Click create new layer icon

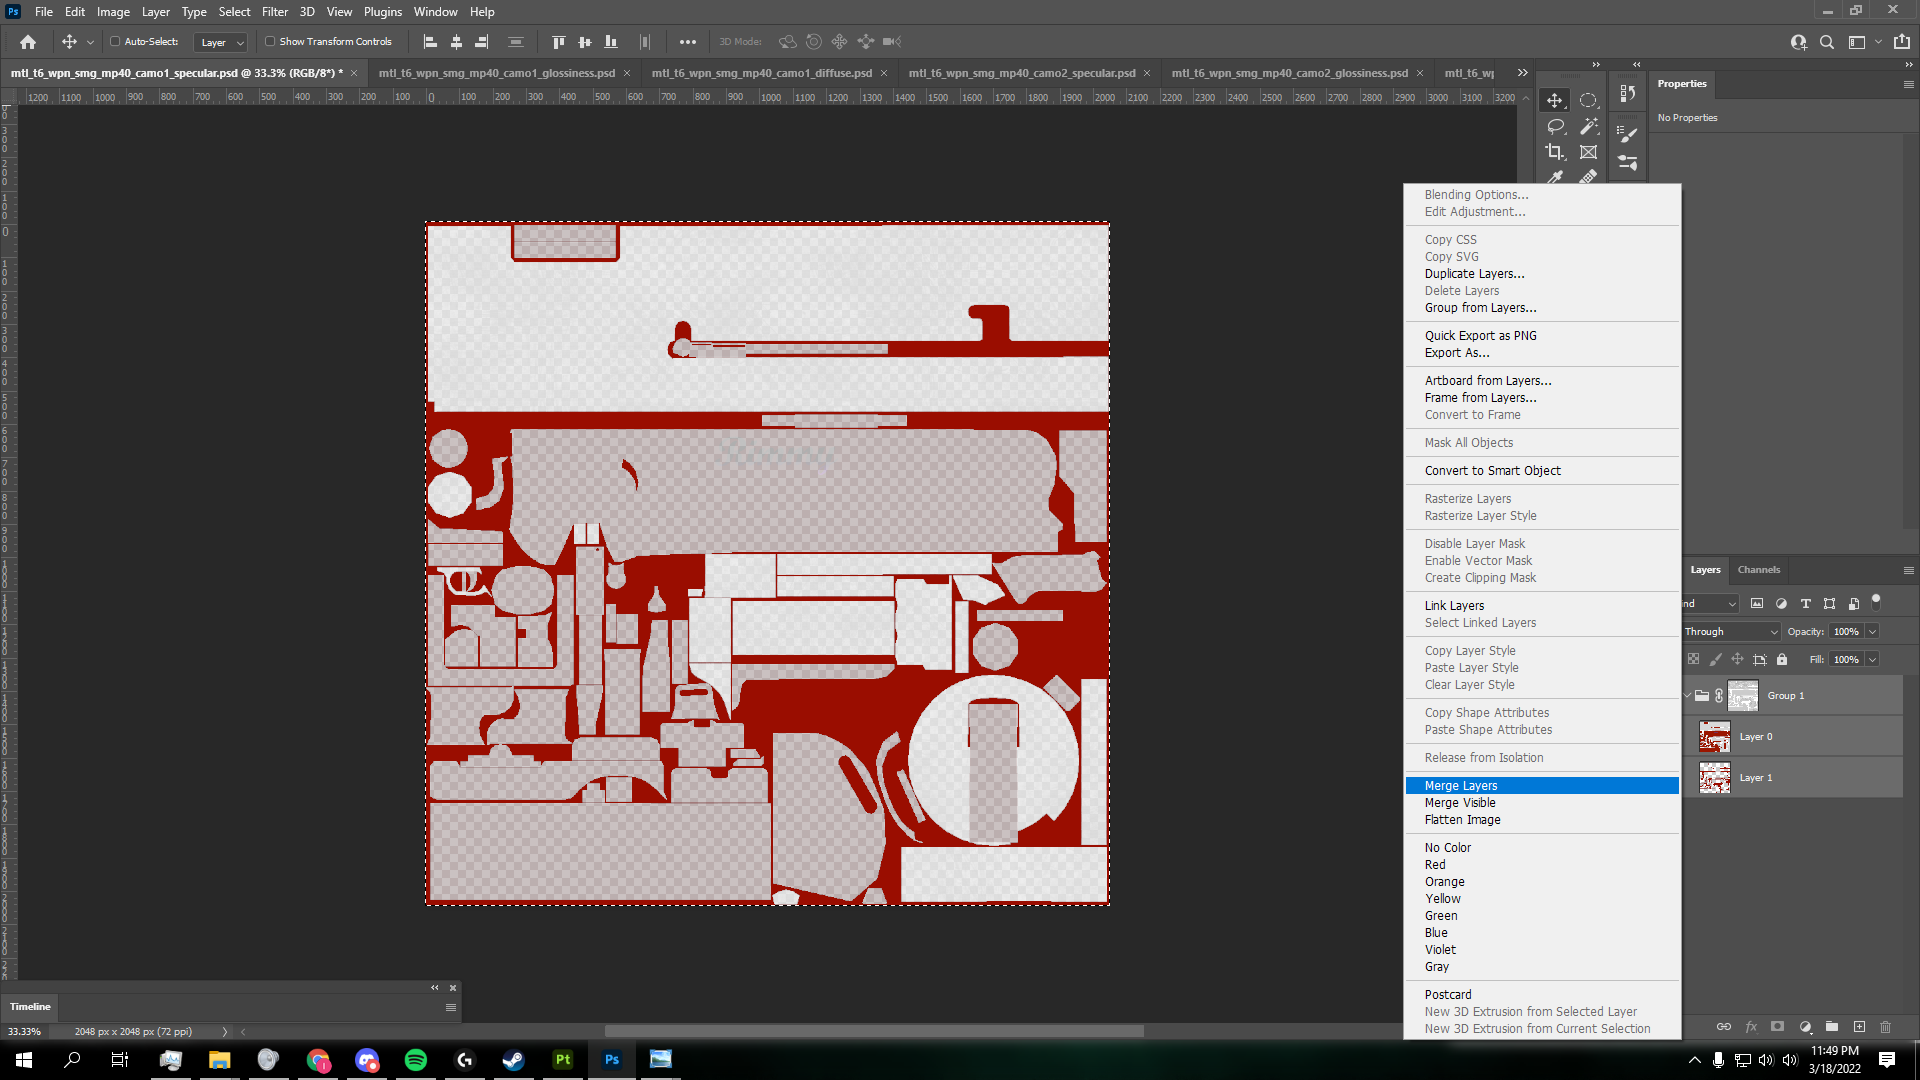coord(1859,1027)
